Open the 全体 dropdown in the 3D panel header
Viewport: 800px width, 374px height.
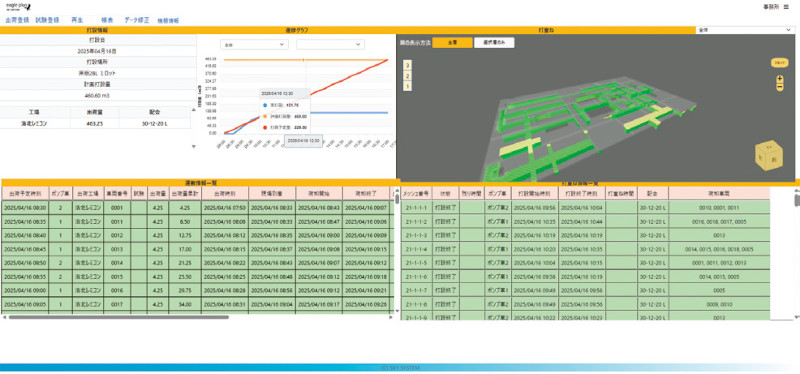coord(744,30)
